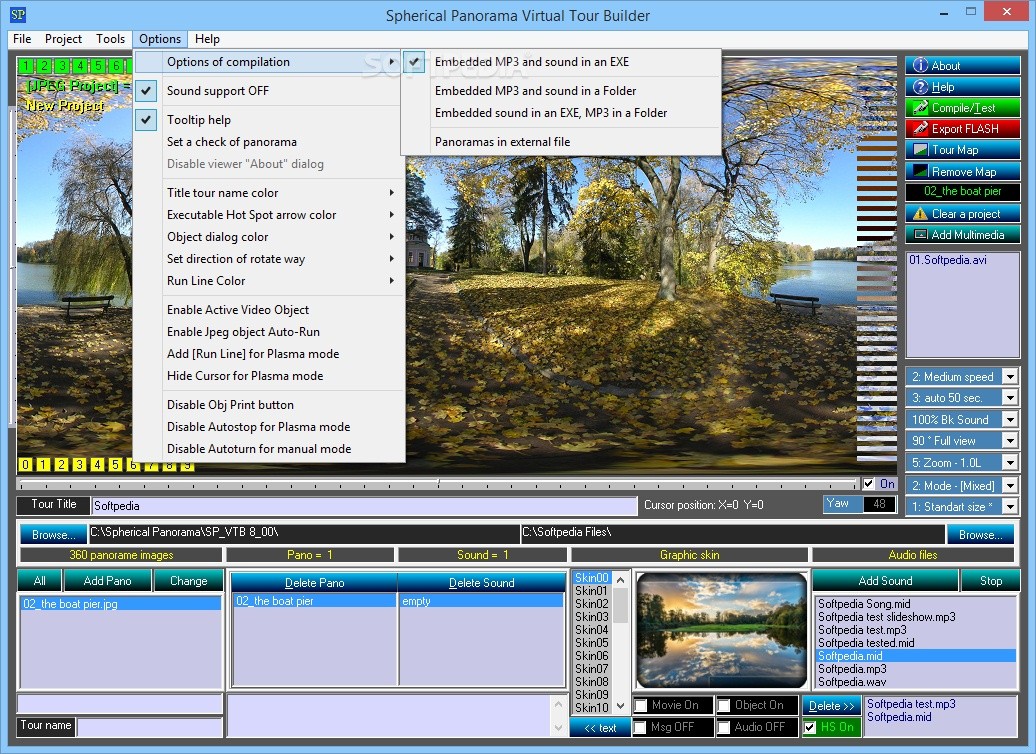
Task: Click the SP application icon in title bar
Action: (x=18, y=15)
